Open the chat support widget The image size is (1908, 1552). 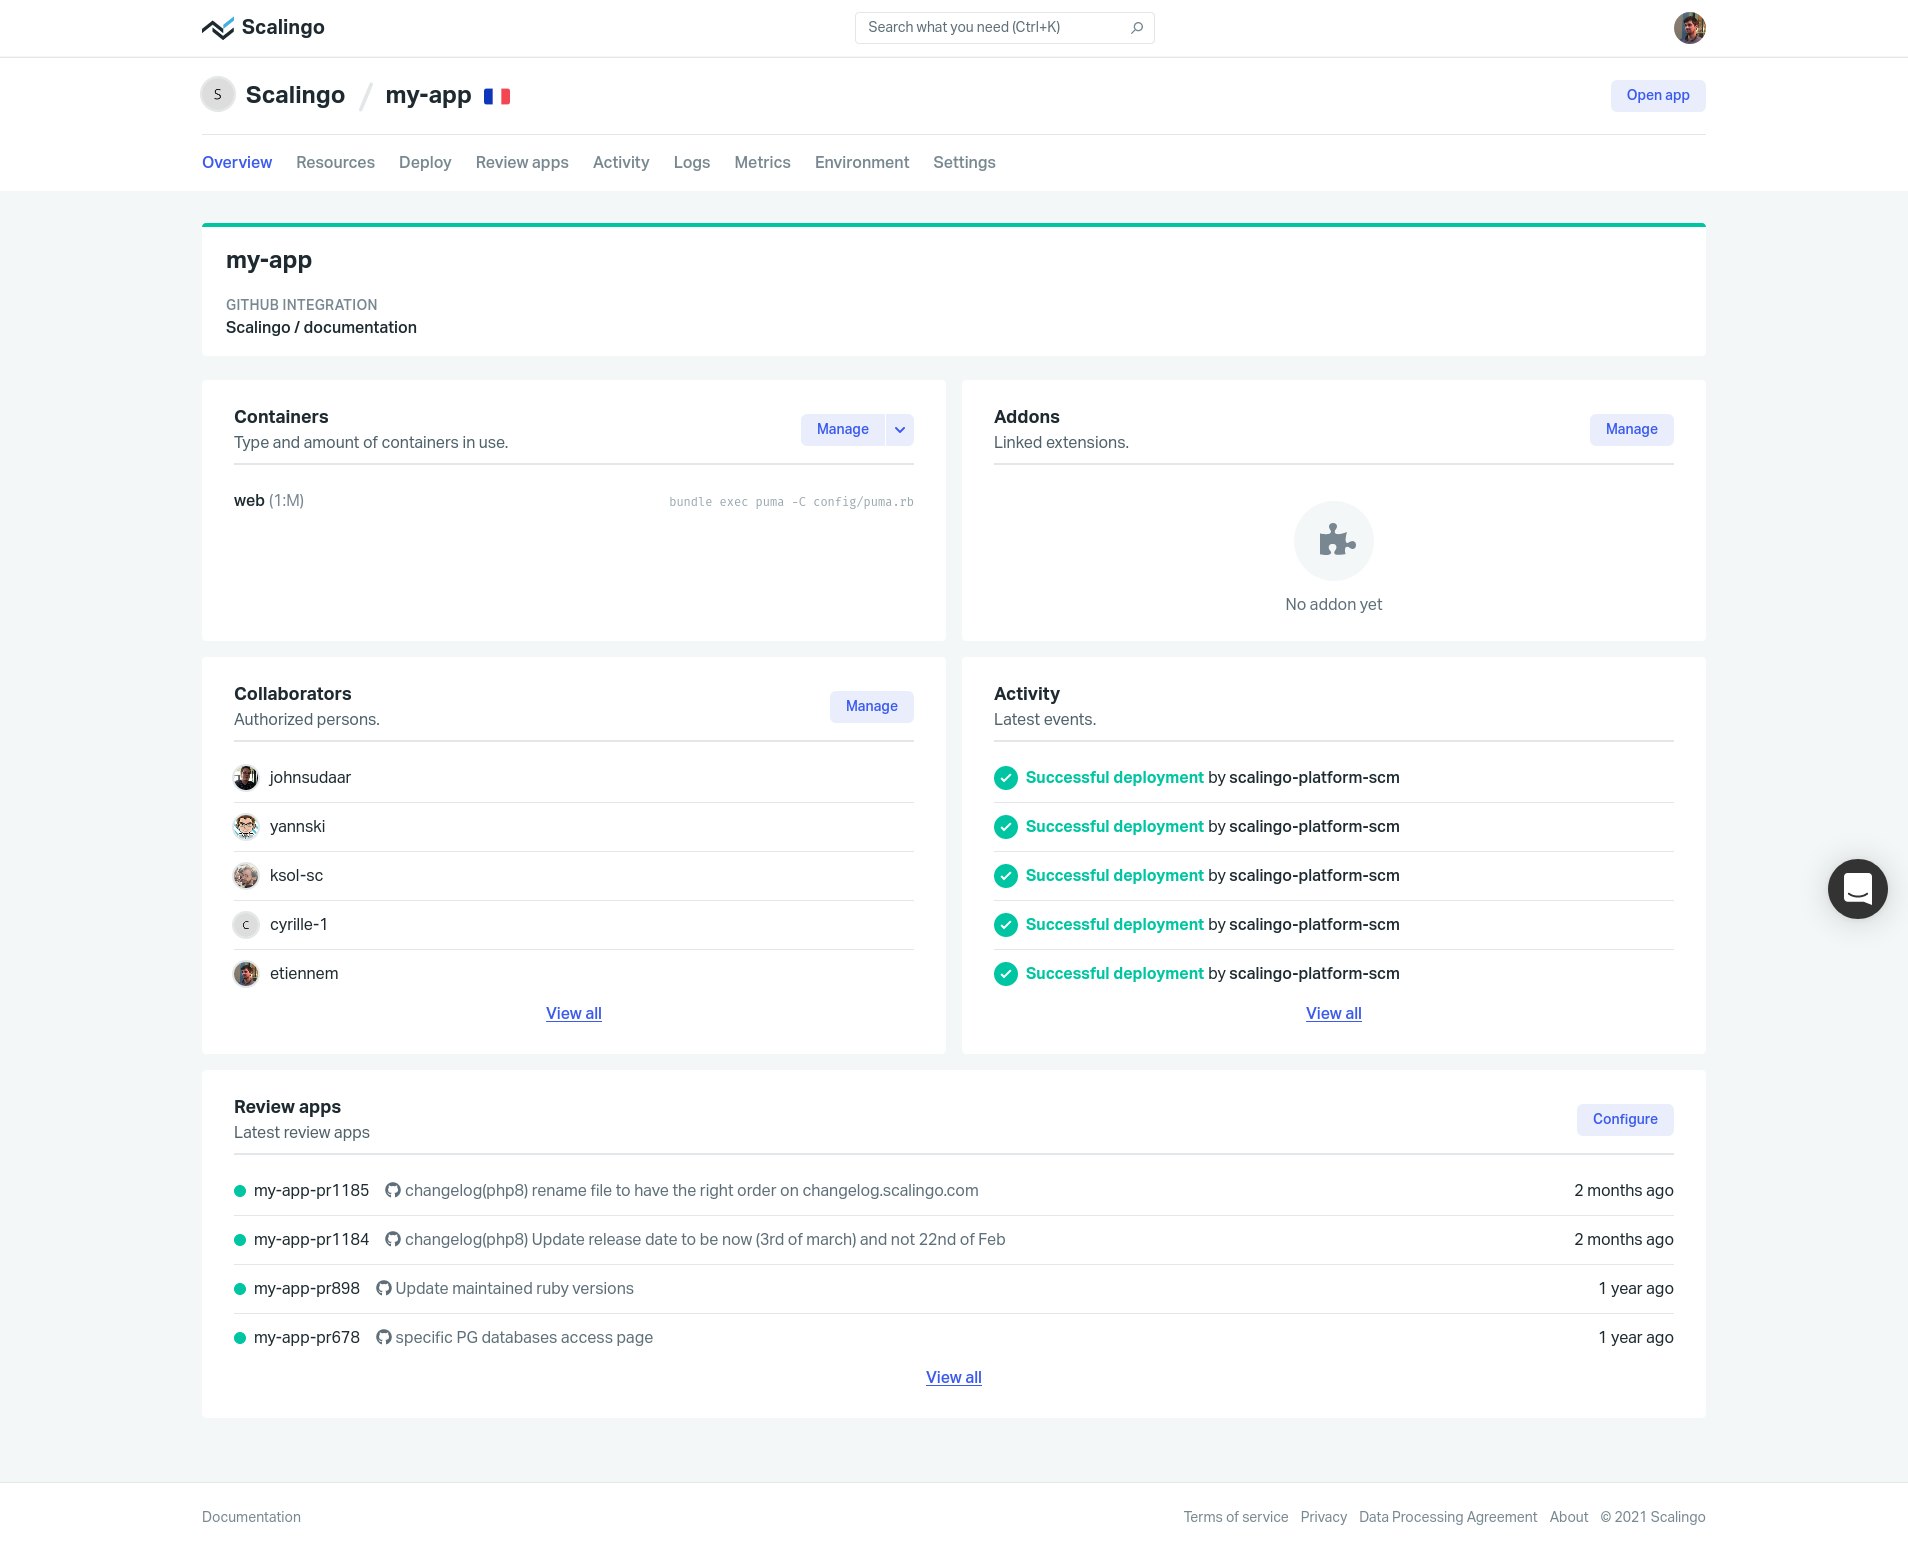click(x=1857, y=889)
